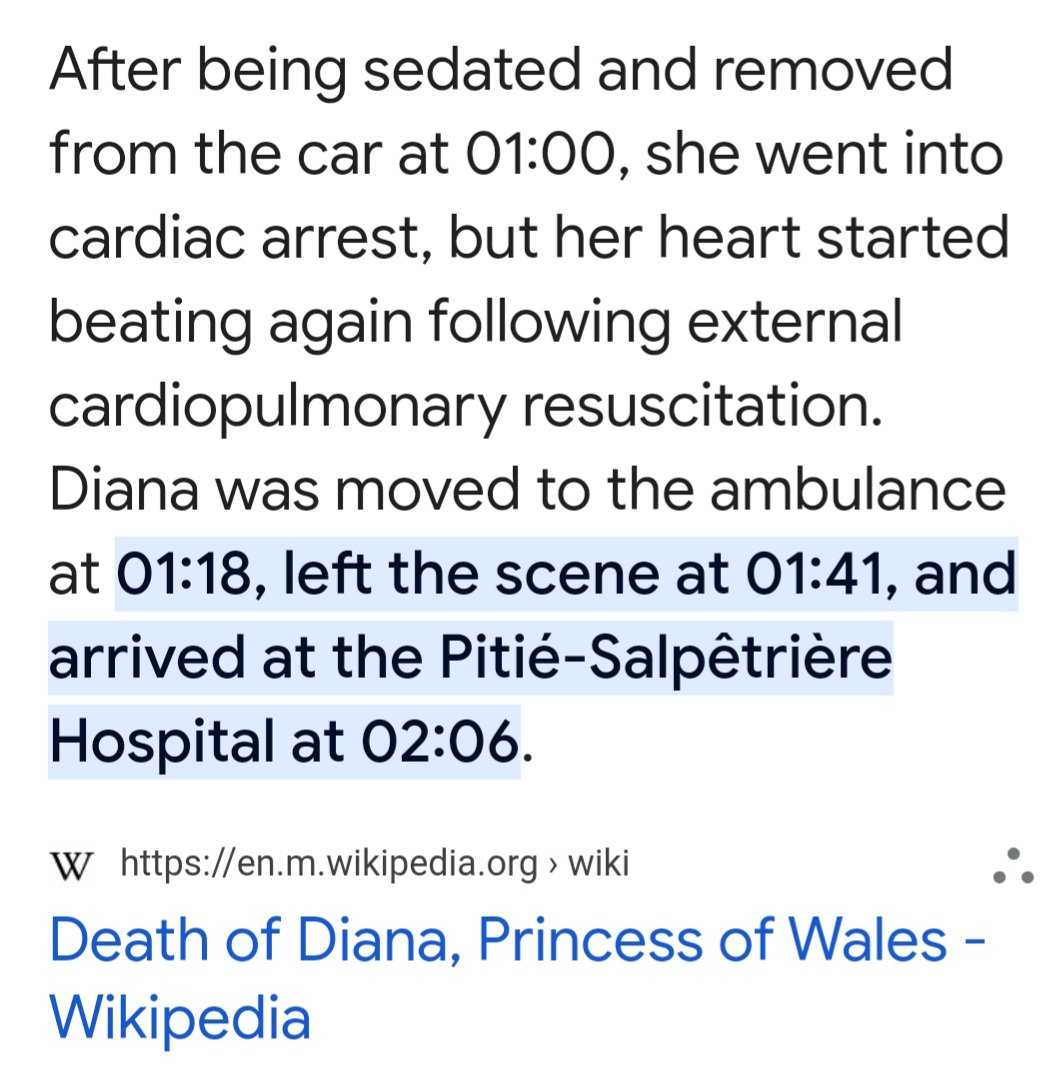Click the breadcrumb chevron before 'wiki'

coord(553,863)
